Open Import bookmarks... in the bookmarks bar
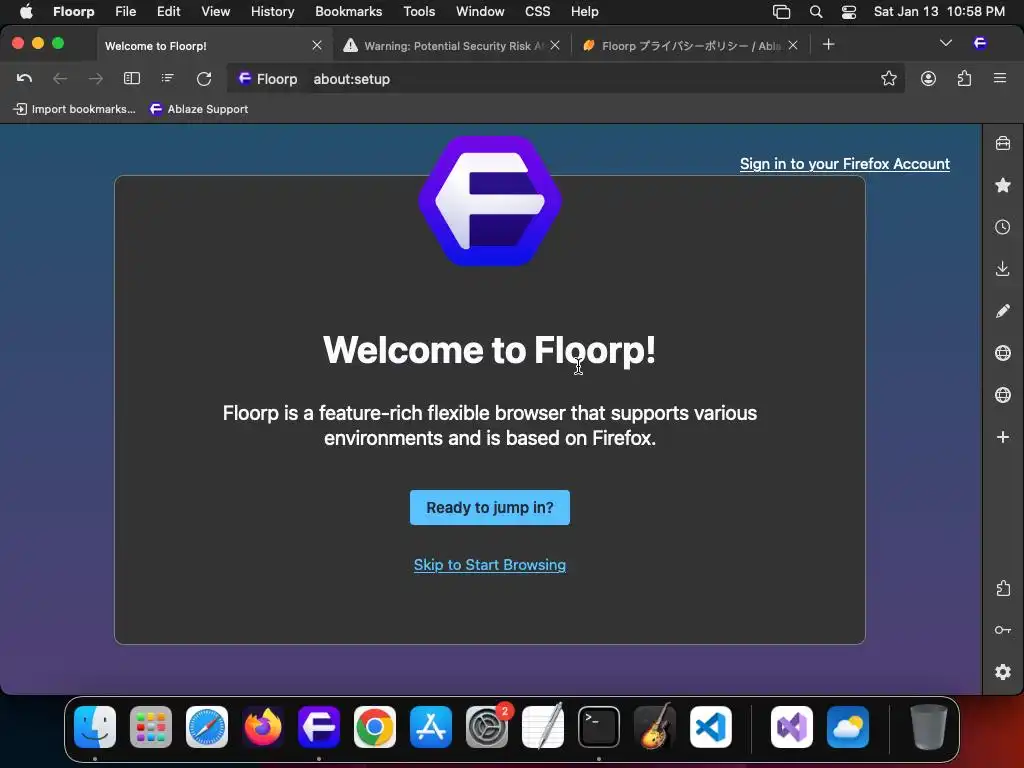Image resolution: width=1024 pixels, height=768 pixels. [74, 109]
